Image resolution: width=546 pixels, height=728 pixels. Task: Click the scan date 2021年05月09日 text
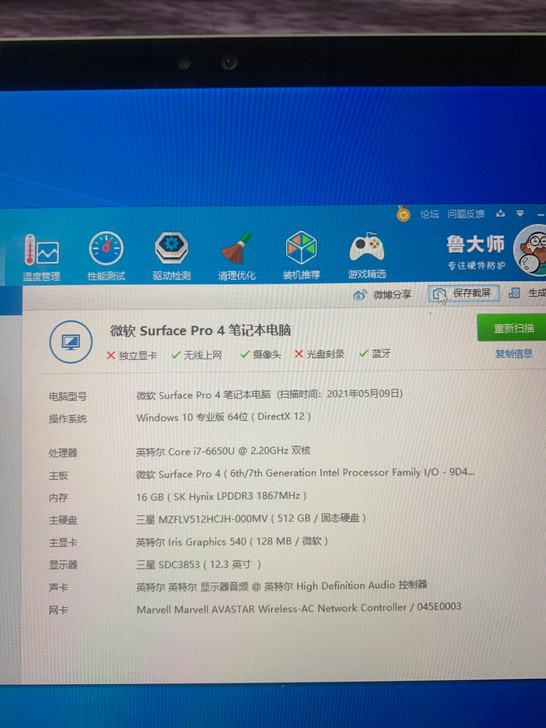coord(363,394)
